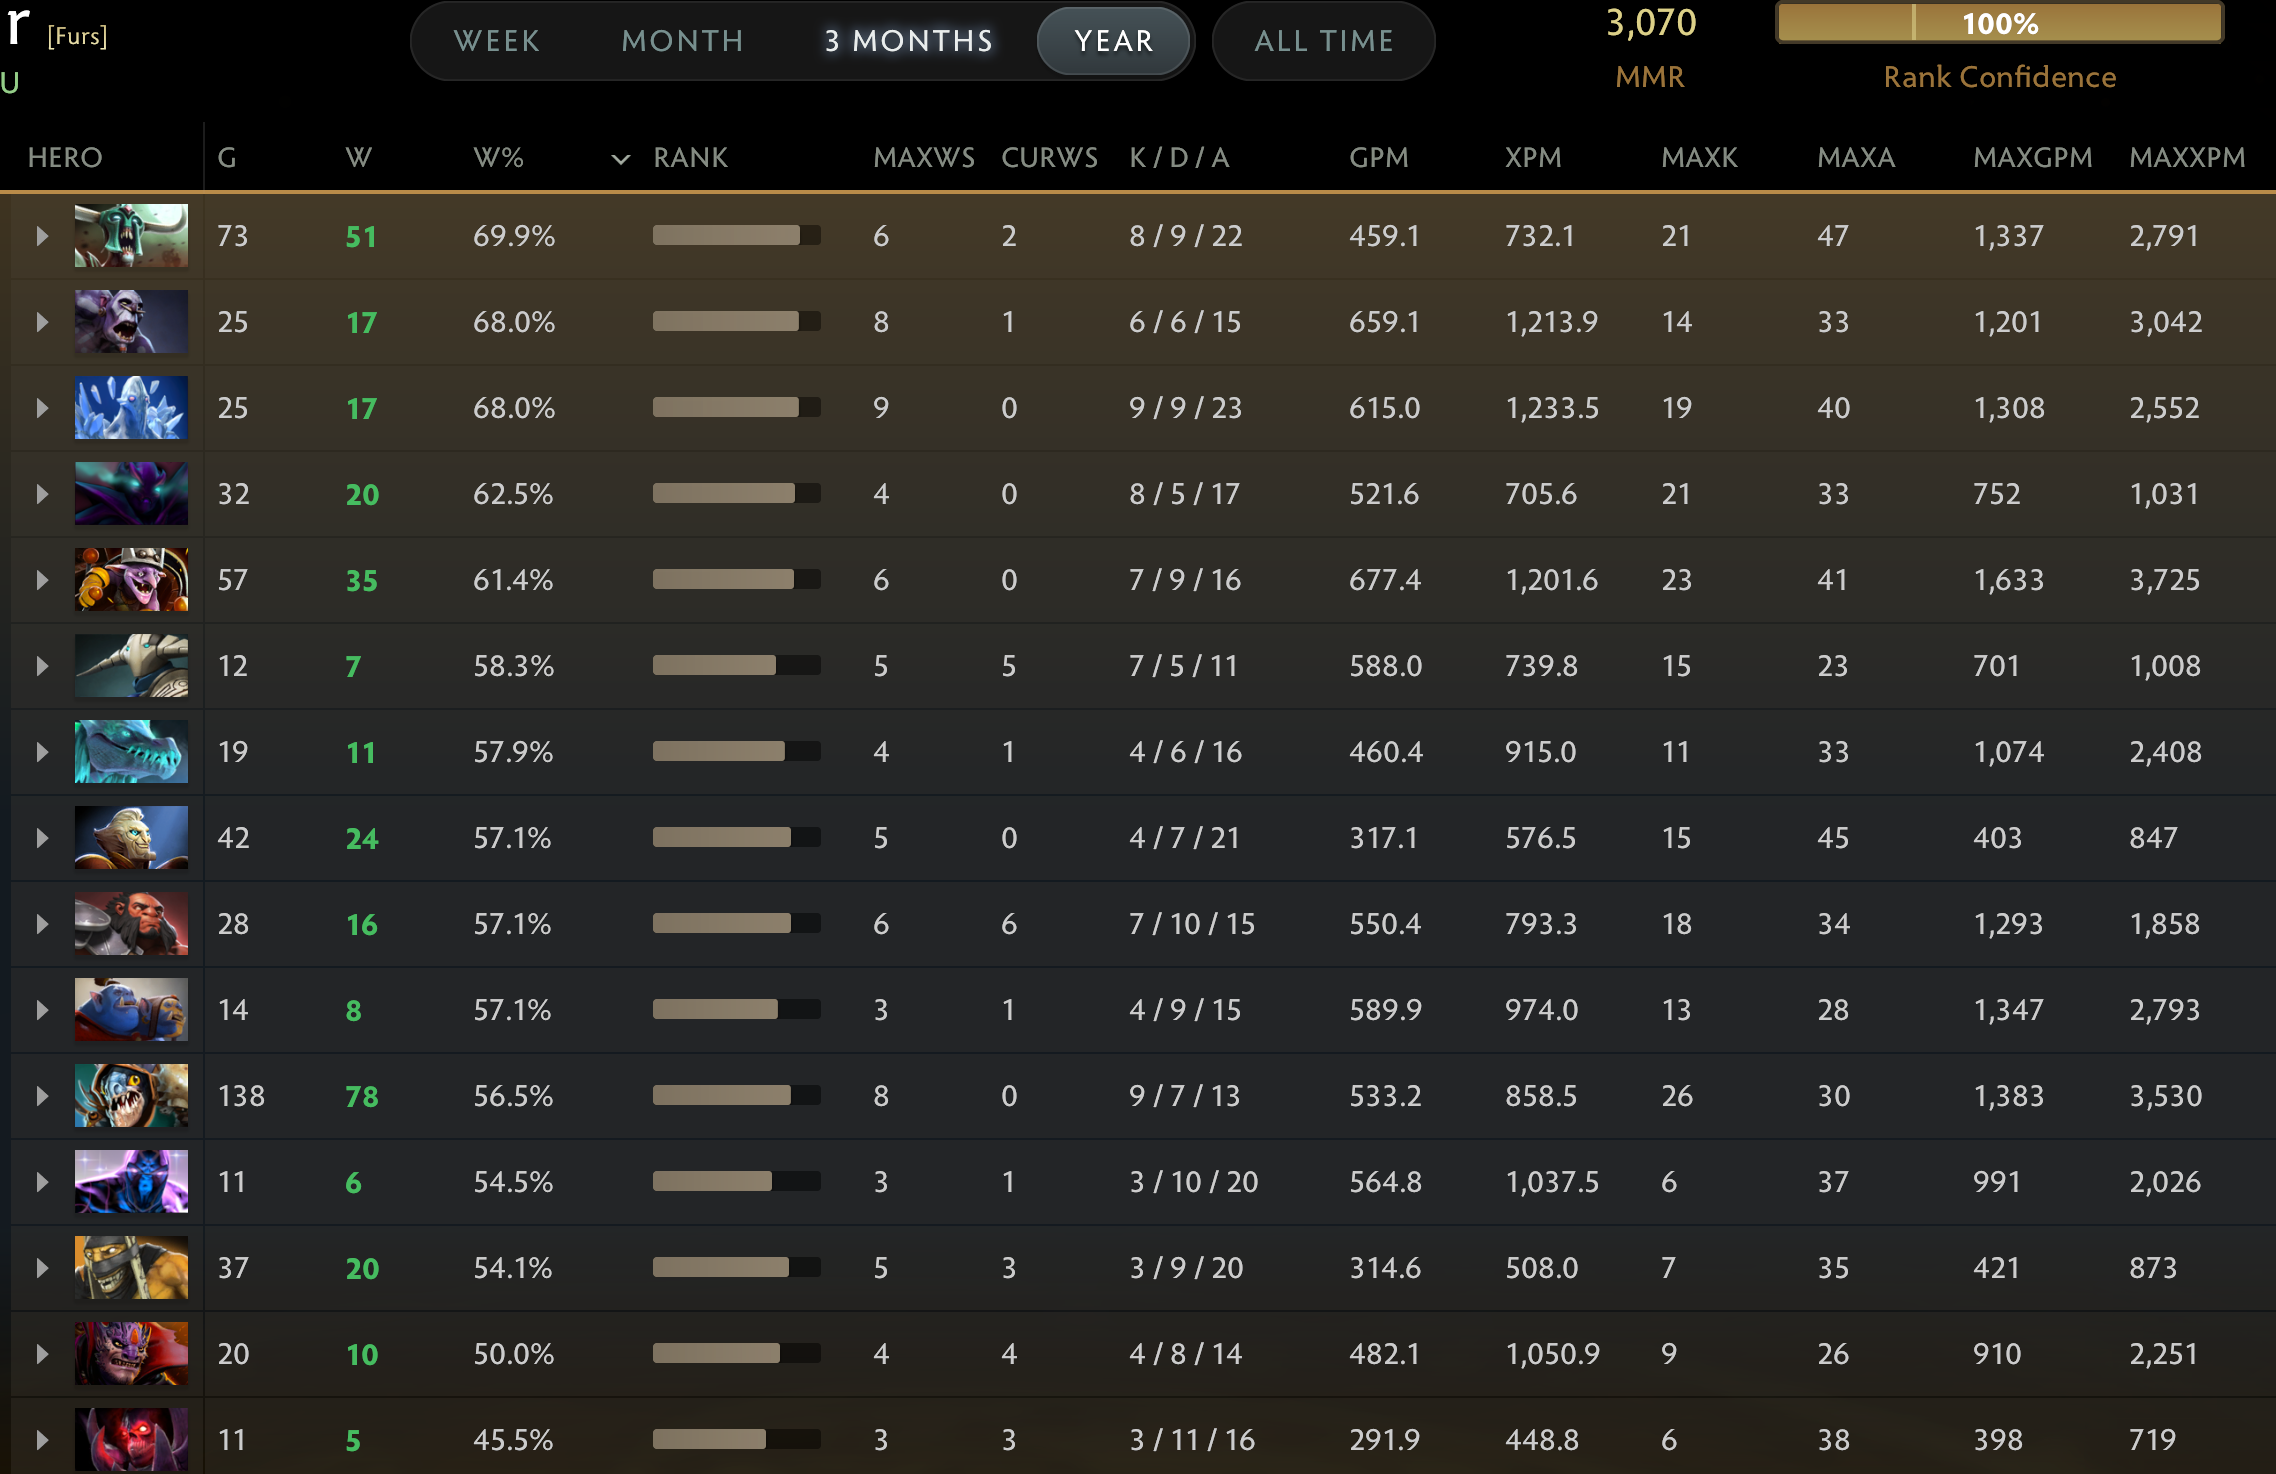Expand the row with 138 games played
This screenshot has height=1474, width=2276.
pos(42,1096)
